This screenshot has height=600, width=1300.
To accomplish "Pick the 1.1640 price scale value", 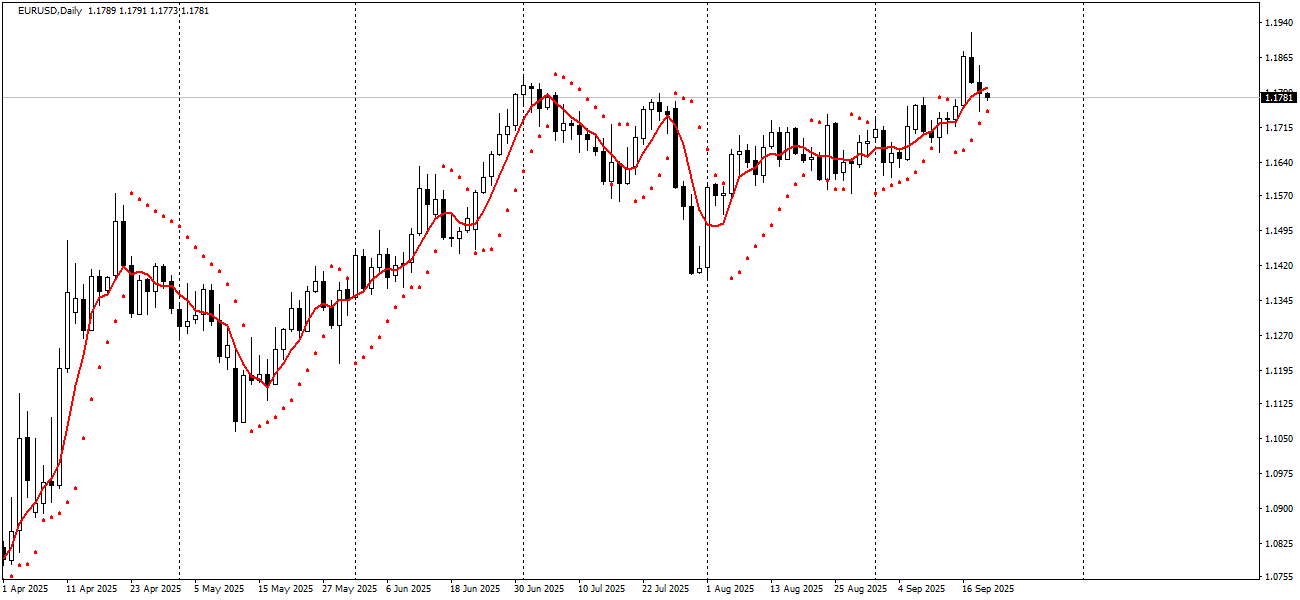I will [1277, 162].
